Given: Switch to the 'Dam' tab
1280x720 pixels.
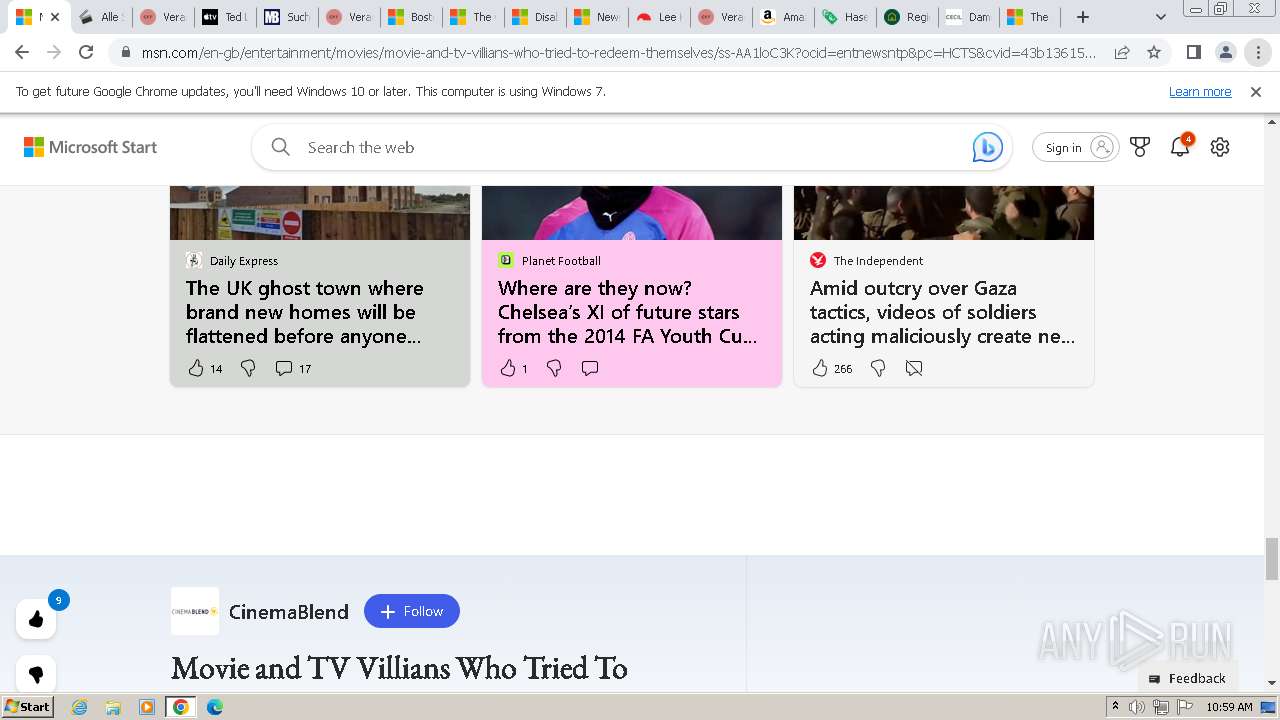Looking at the screenshot, I should (x=969, y=17).
